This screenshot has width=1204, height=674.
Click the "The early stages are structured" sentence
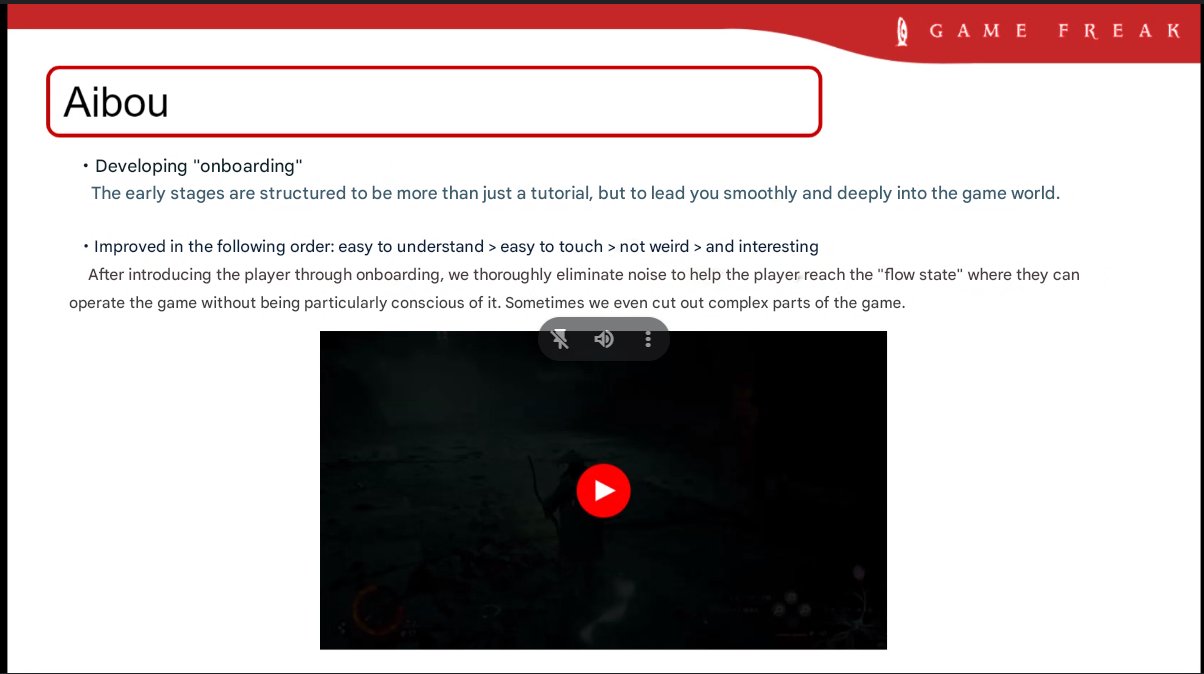(575, 193)
